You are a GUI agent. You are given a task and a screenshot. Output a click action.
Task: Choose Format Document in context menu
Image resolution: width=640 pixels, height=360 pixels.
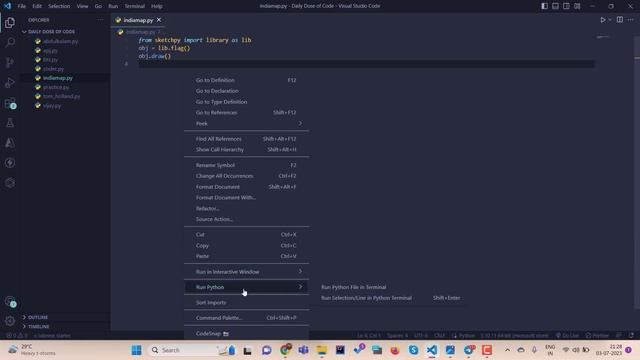[x=247, y=187]
